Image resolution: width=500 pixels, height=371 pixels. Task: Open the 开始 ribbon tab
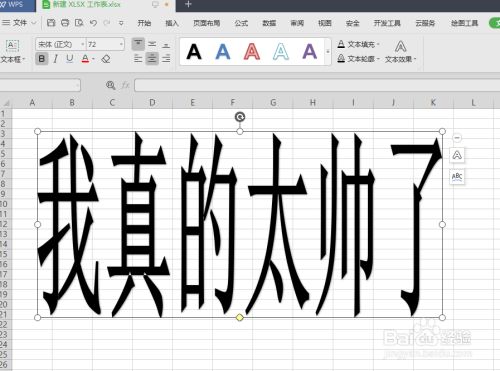tap(144, 23)
